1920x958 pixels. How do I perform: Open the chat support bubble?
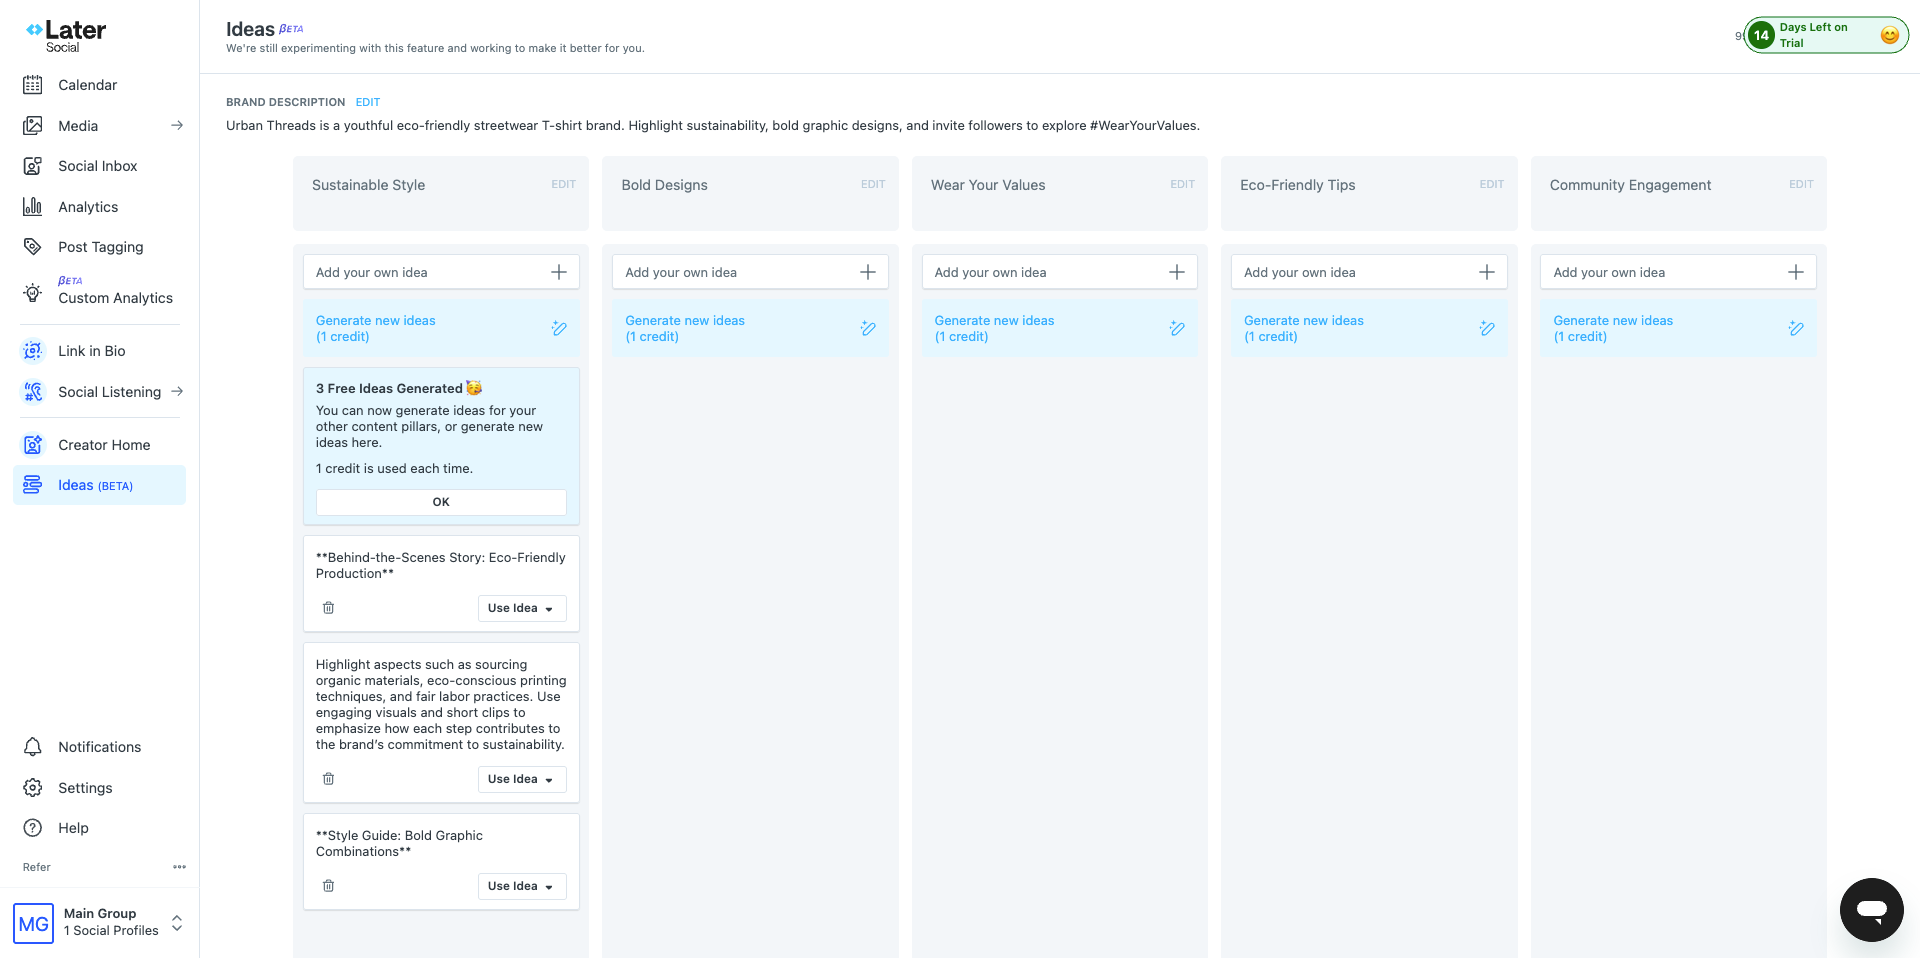(1871, 910)
